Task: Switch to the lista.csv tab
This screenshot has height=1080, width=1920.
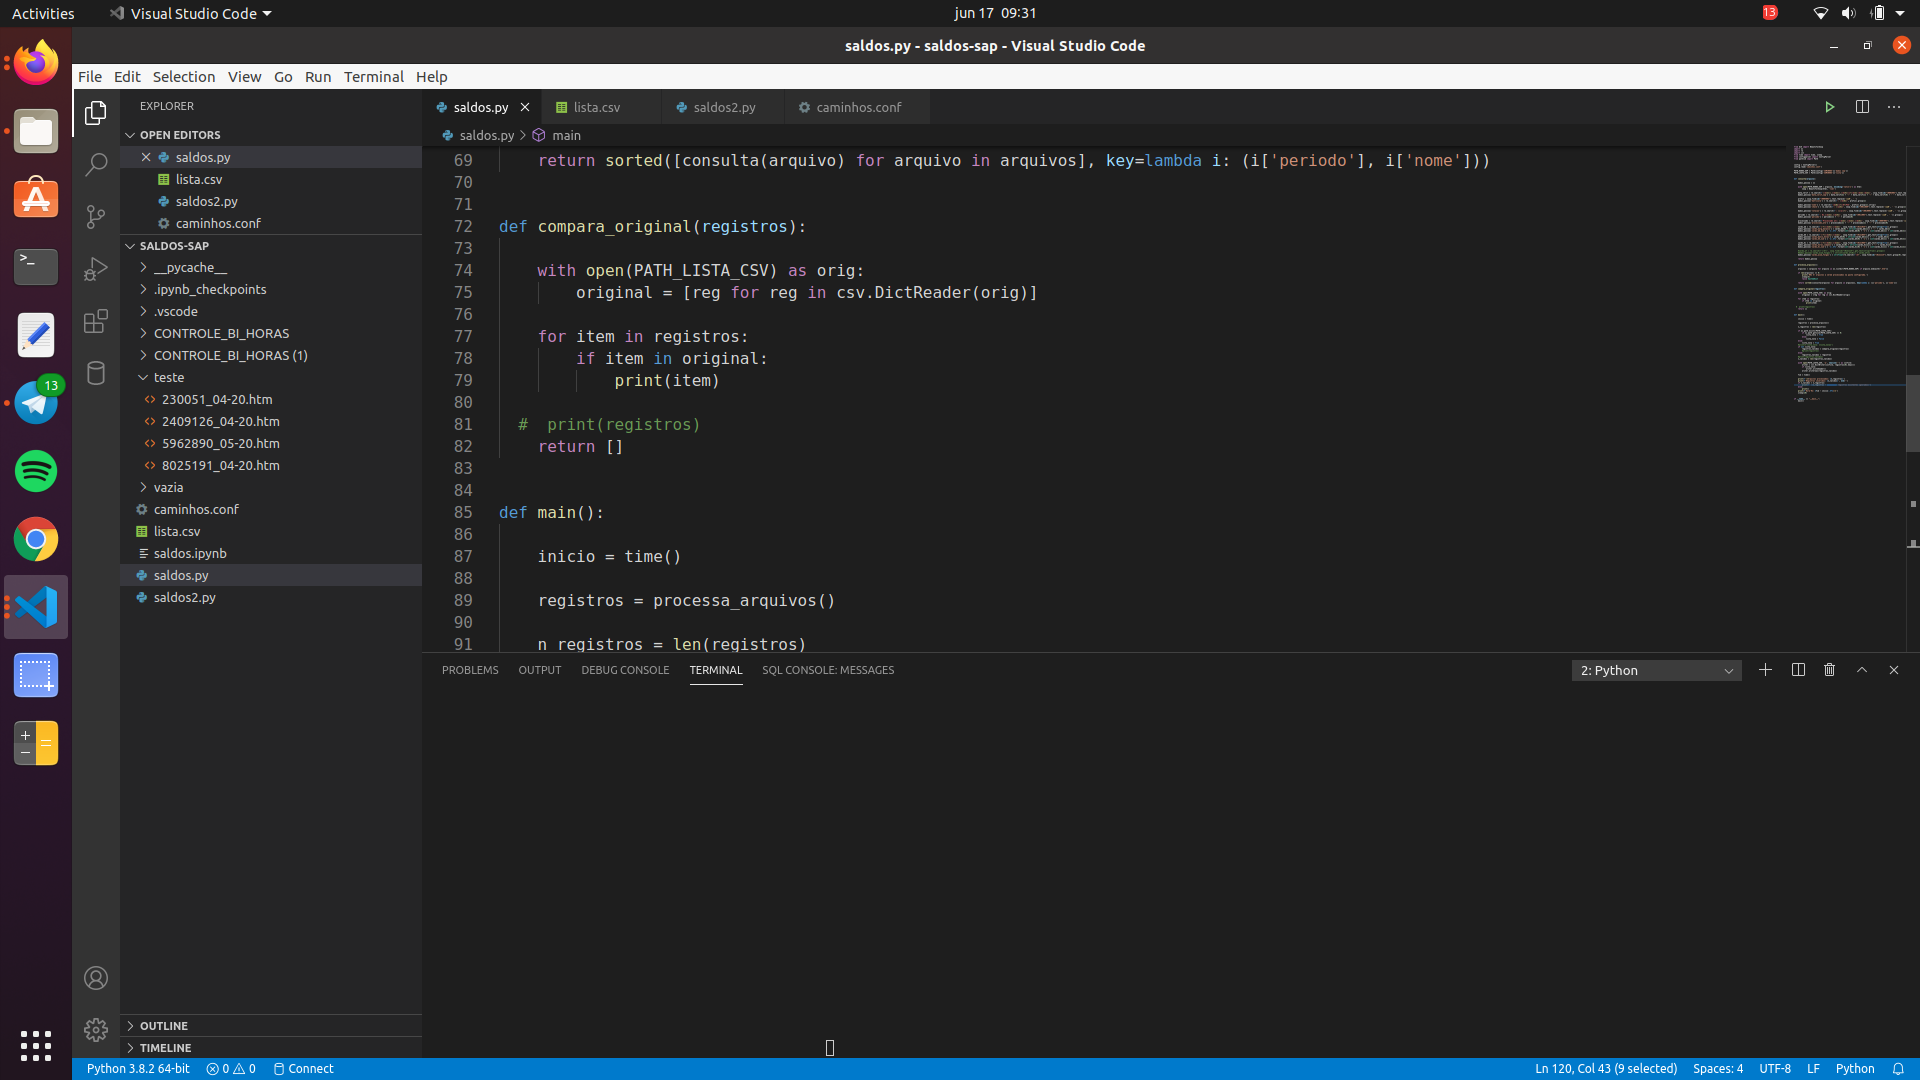Action: pyautogui.click(x=598, y=107)
